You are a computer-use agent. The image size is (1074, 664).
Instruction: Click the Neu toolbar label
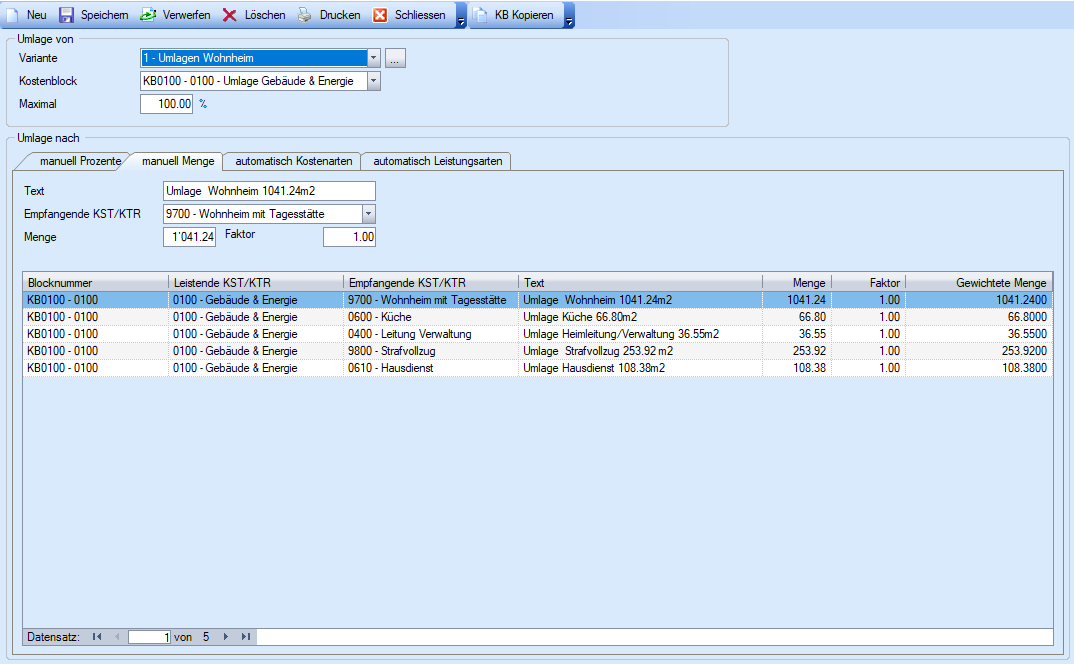pyautogui.click(x=37, y=14)
